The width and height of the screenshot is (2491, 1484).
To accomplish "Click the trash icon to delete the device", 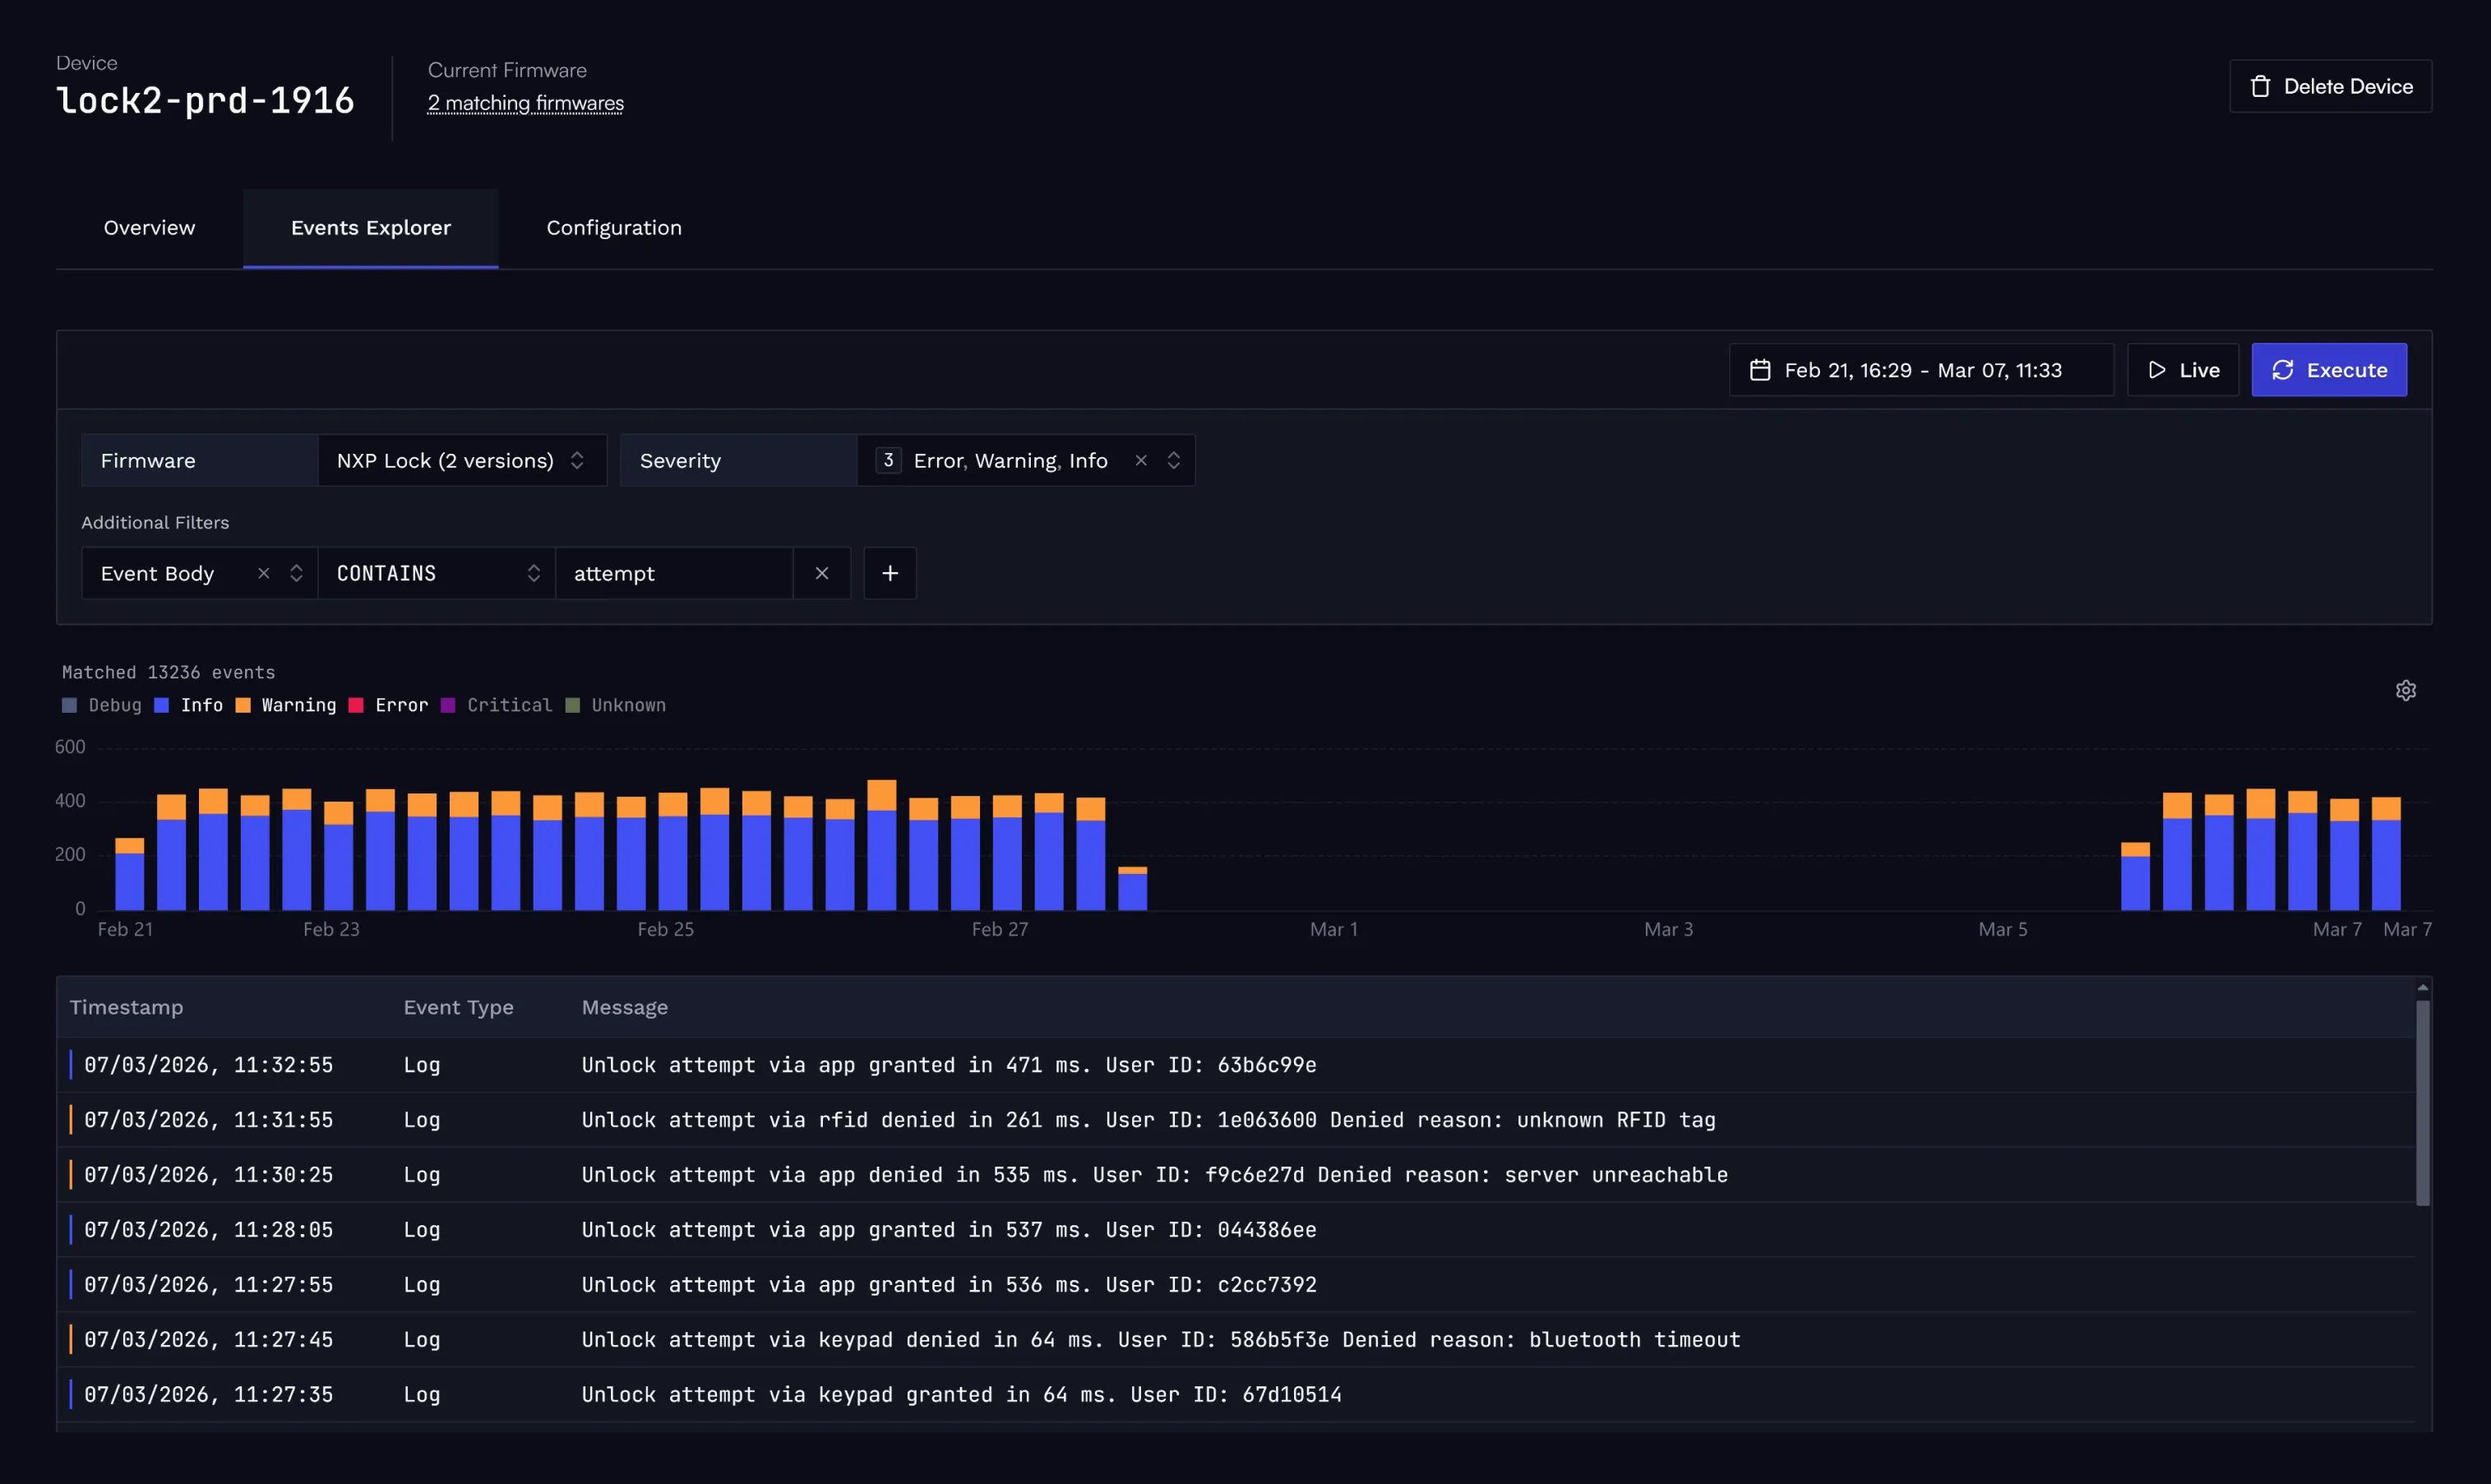I will pyautogui.click(x=2260, y=86).
